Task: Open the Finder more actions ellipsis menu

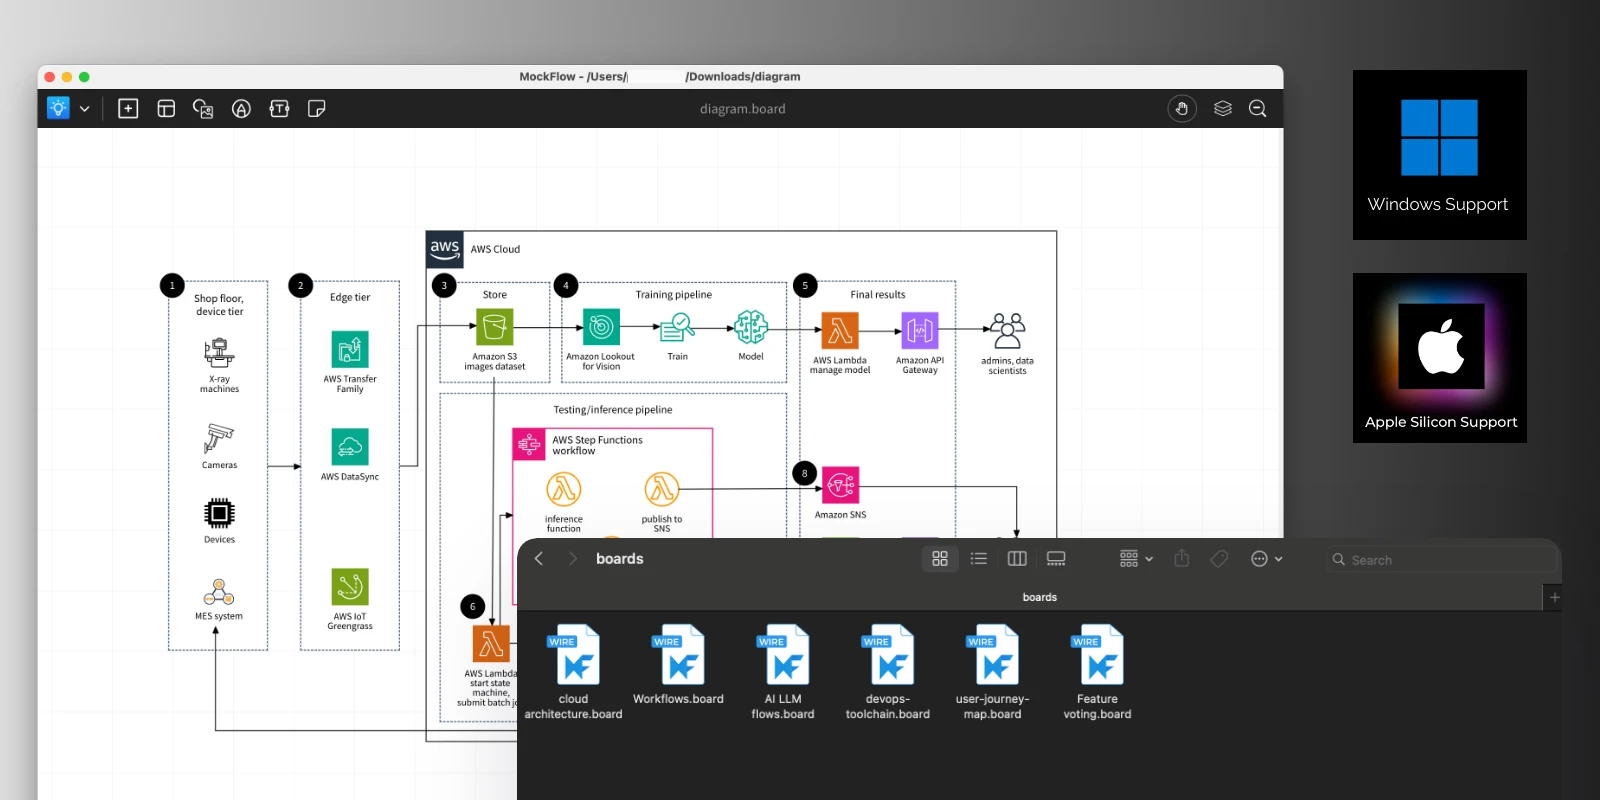Action: click(1266, 559)
